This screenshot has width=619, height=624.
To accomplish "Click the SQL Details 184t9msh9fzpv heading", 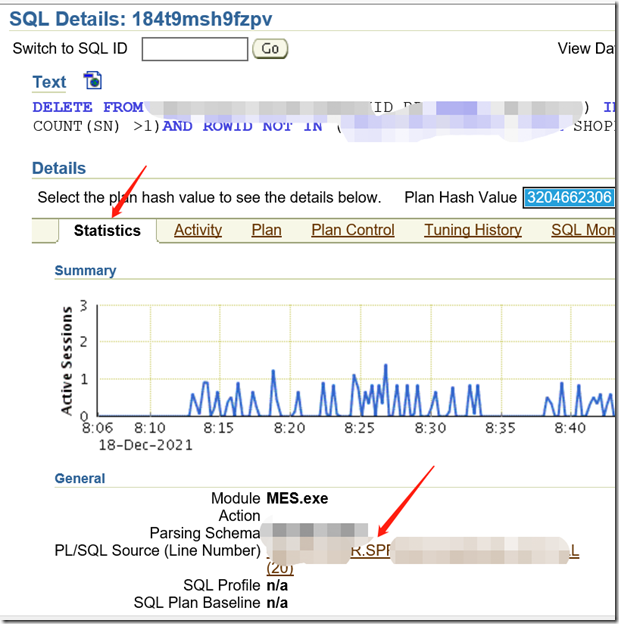I will coord(141,19).
